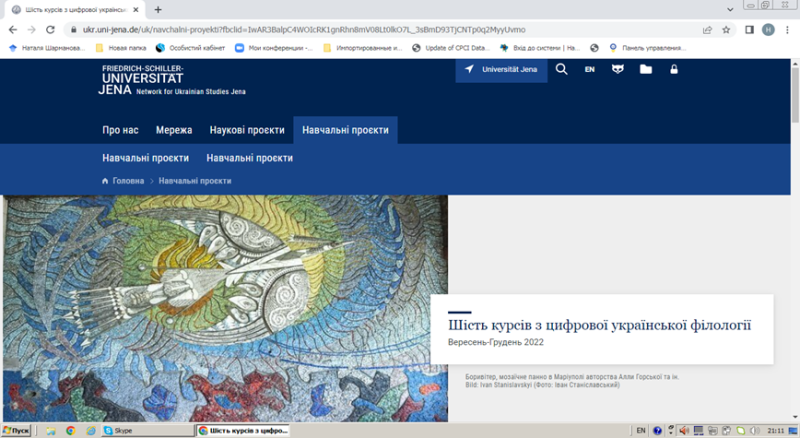Viewport: 800px width, 438px height.
Task: Click the Bild: Ivan Stanislavskyi photo credit
Action: click(x=542, y=385)
